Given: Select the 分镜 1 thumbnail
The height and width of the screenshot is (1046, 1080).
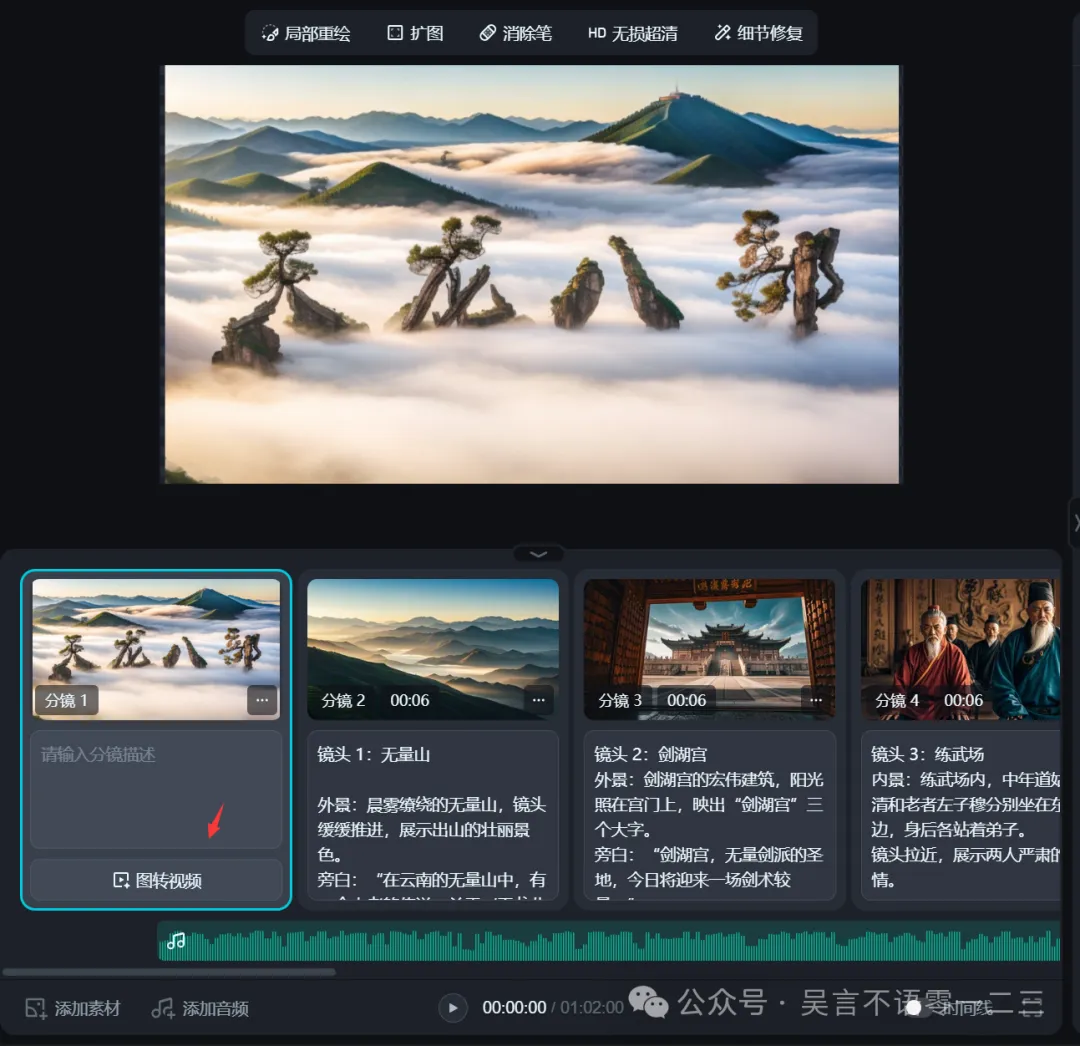Looking at the screenshot, I should 156,649.
